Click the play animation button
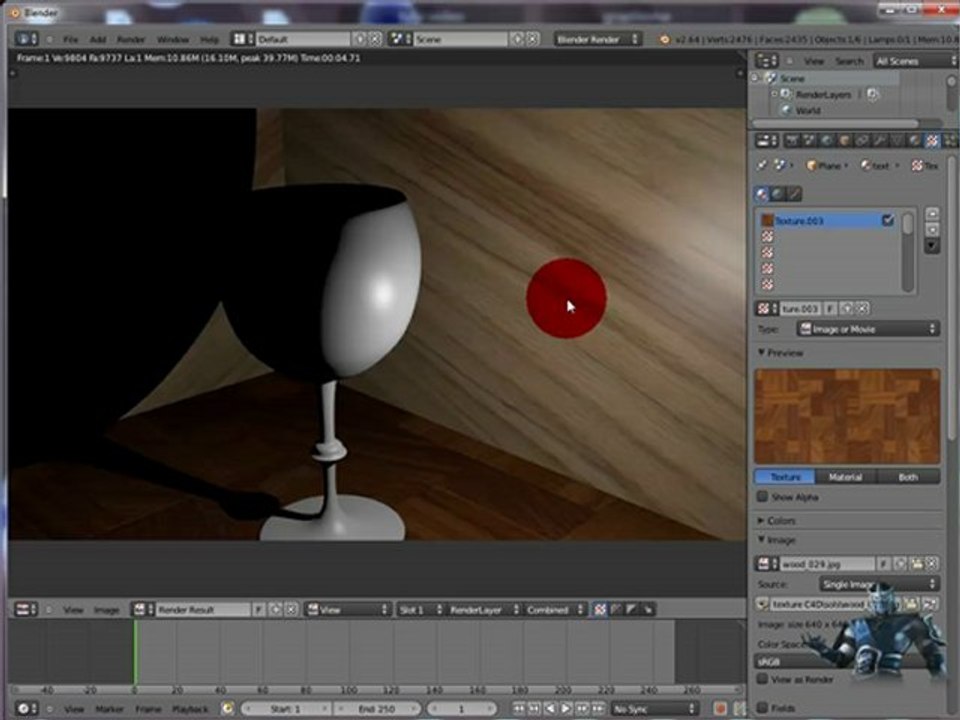This screenshot has width=960, height=720. pos(566,708)
